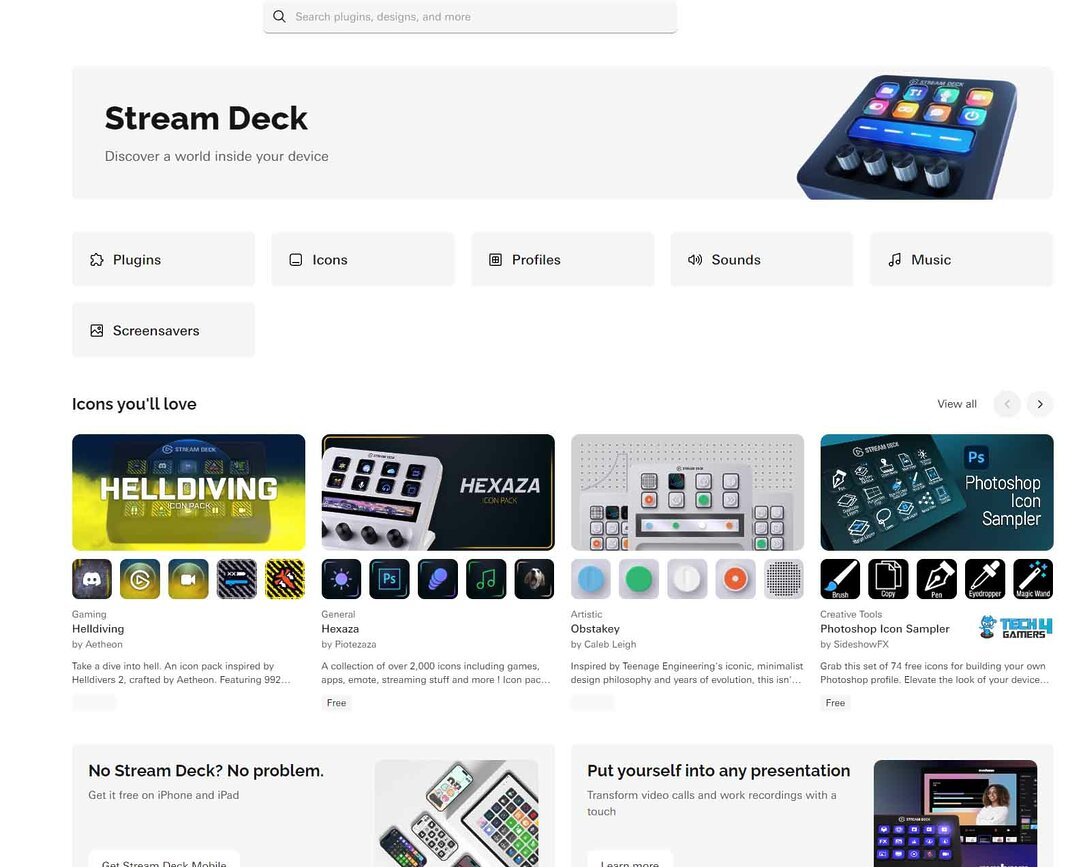Select the Photoshop icon in Hexaza pack
The width and height of the screenshot is (1068, 867).
pos(389,579)
